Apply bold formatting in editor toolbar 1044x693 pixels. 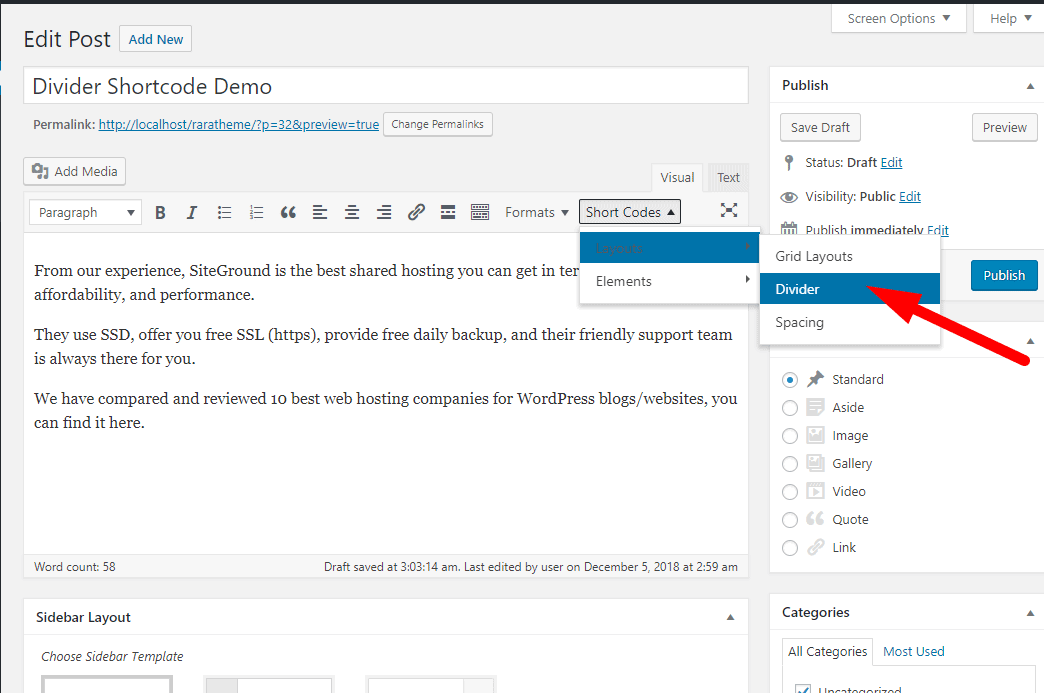pos(160,212)
